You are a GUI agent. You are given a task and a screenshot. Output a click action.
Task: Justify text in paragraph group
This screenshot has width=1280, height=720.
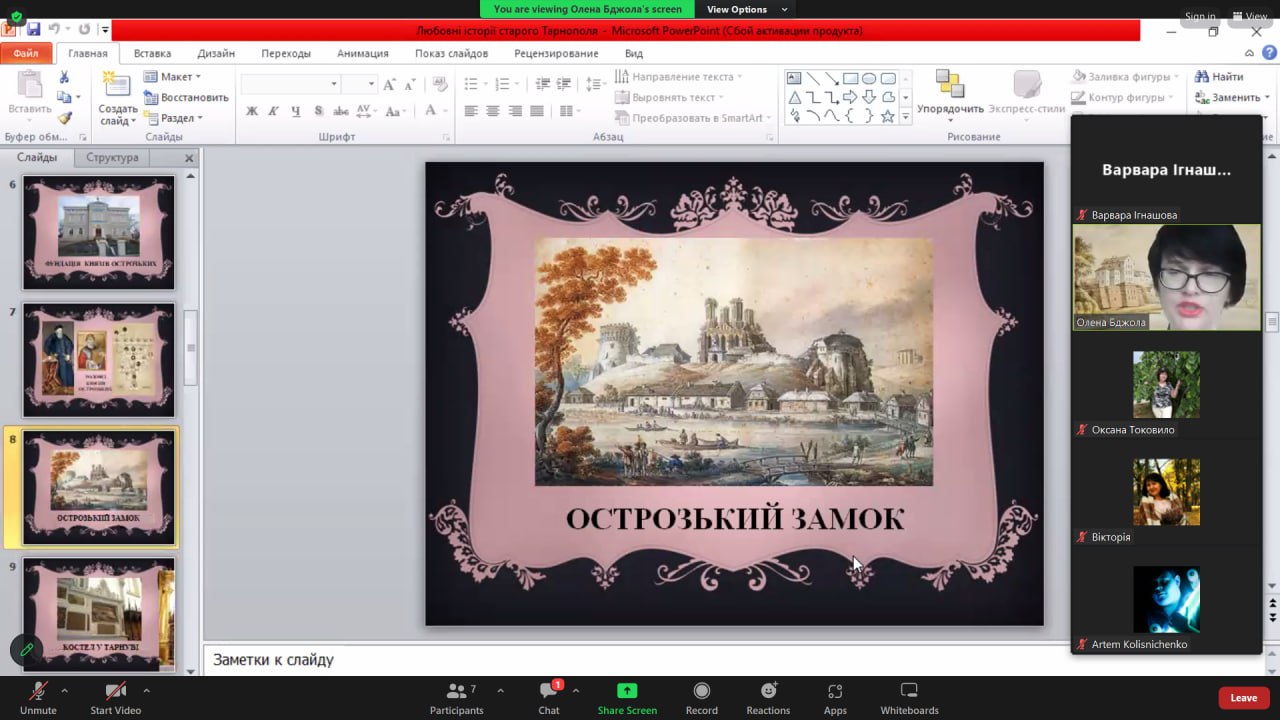click(537, 111)
